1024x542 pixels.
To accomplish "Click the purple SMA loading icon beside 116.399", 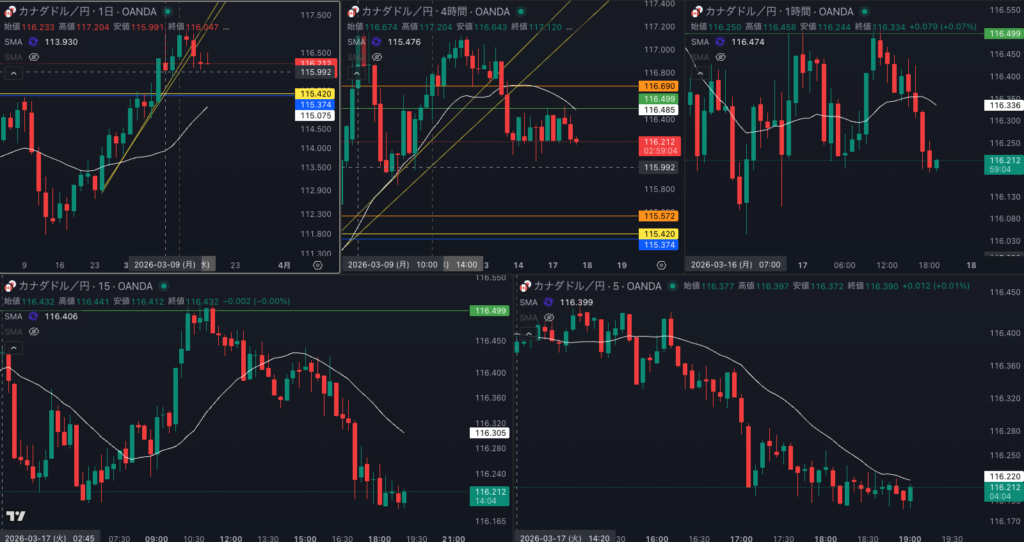I will pos(549,302).
